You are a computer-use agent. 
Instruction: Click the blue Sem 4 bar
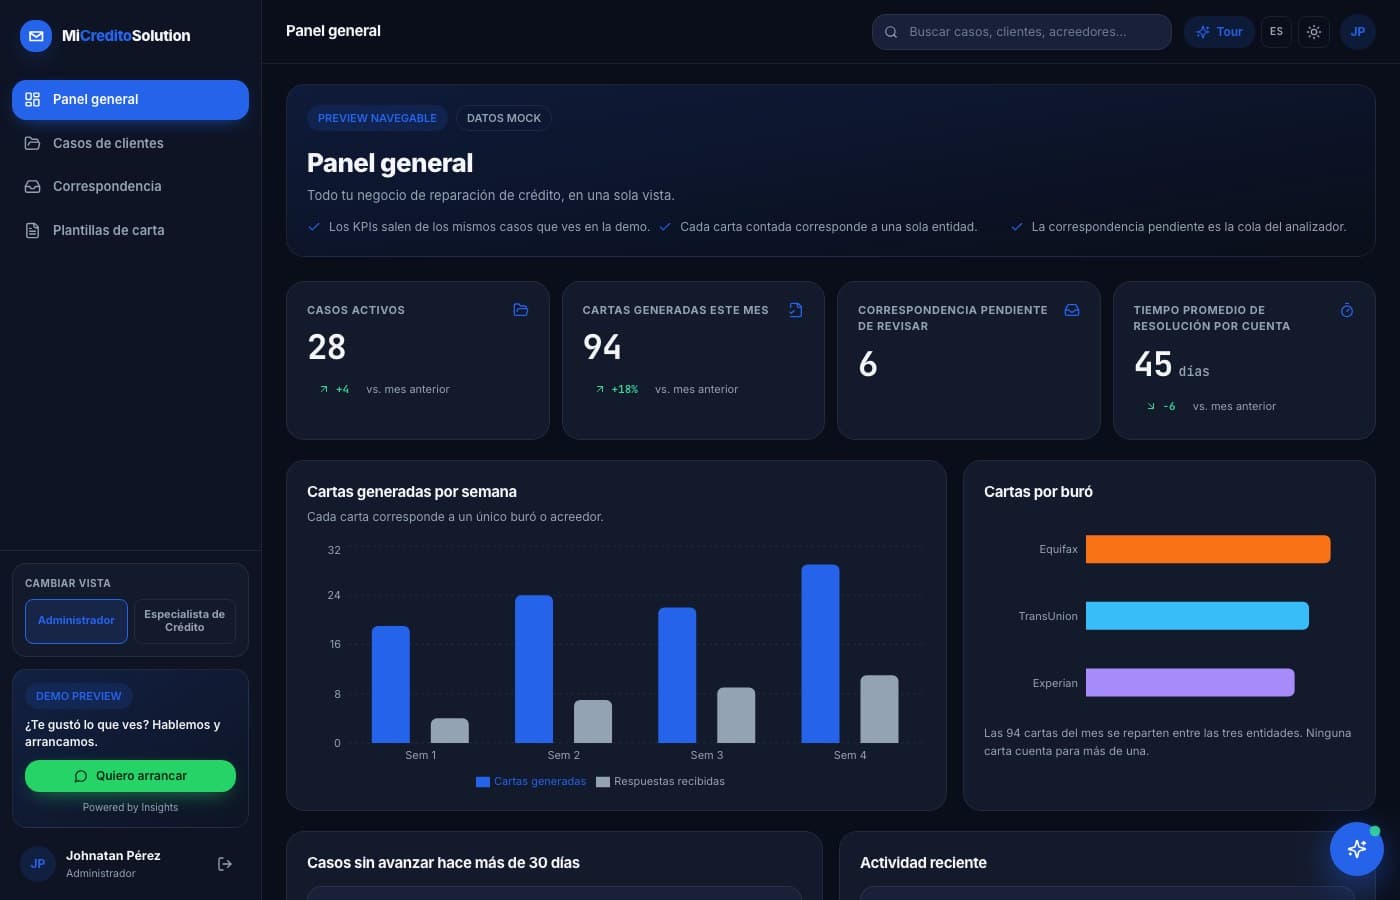(820, 654)
